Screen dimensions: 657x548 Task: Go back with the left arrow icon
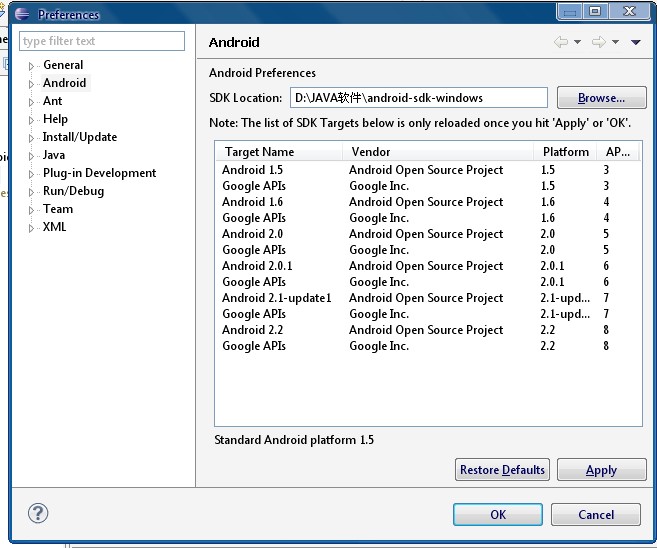561,42
